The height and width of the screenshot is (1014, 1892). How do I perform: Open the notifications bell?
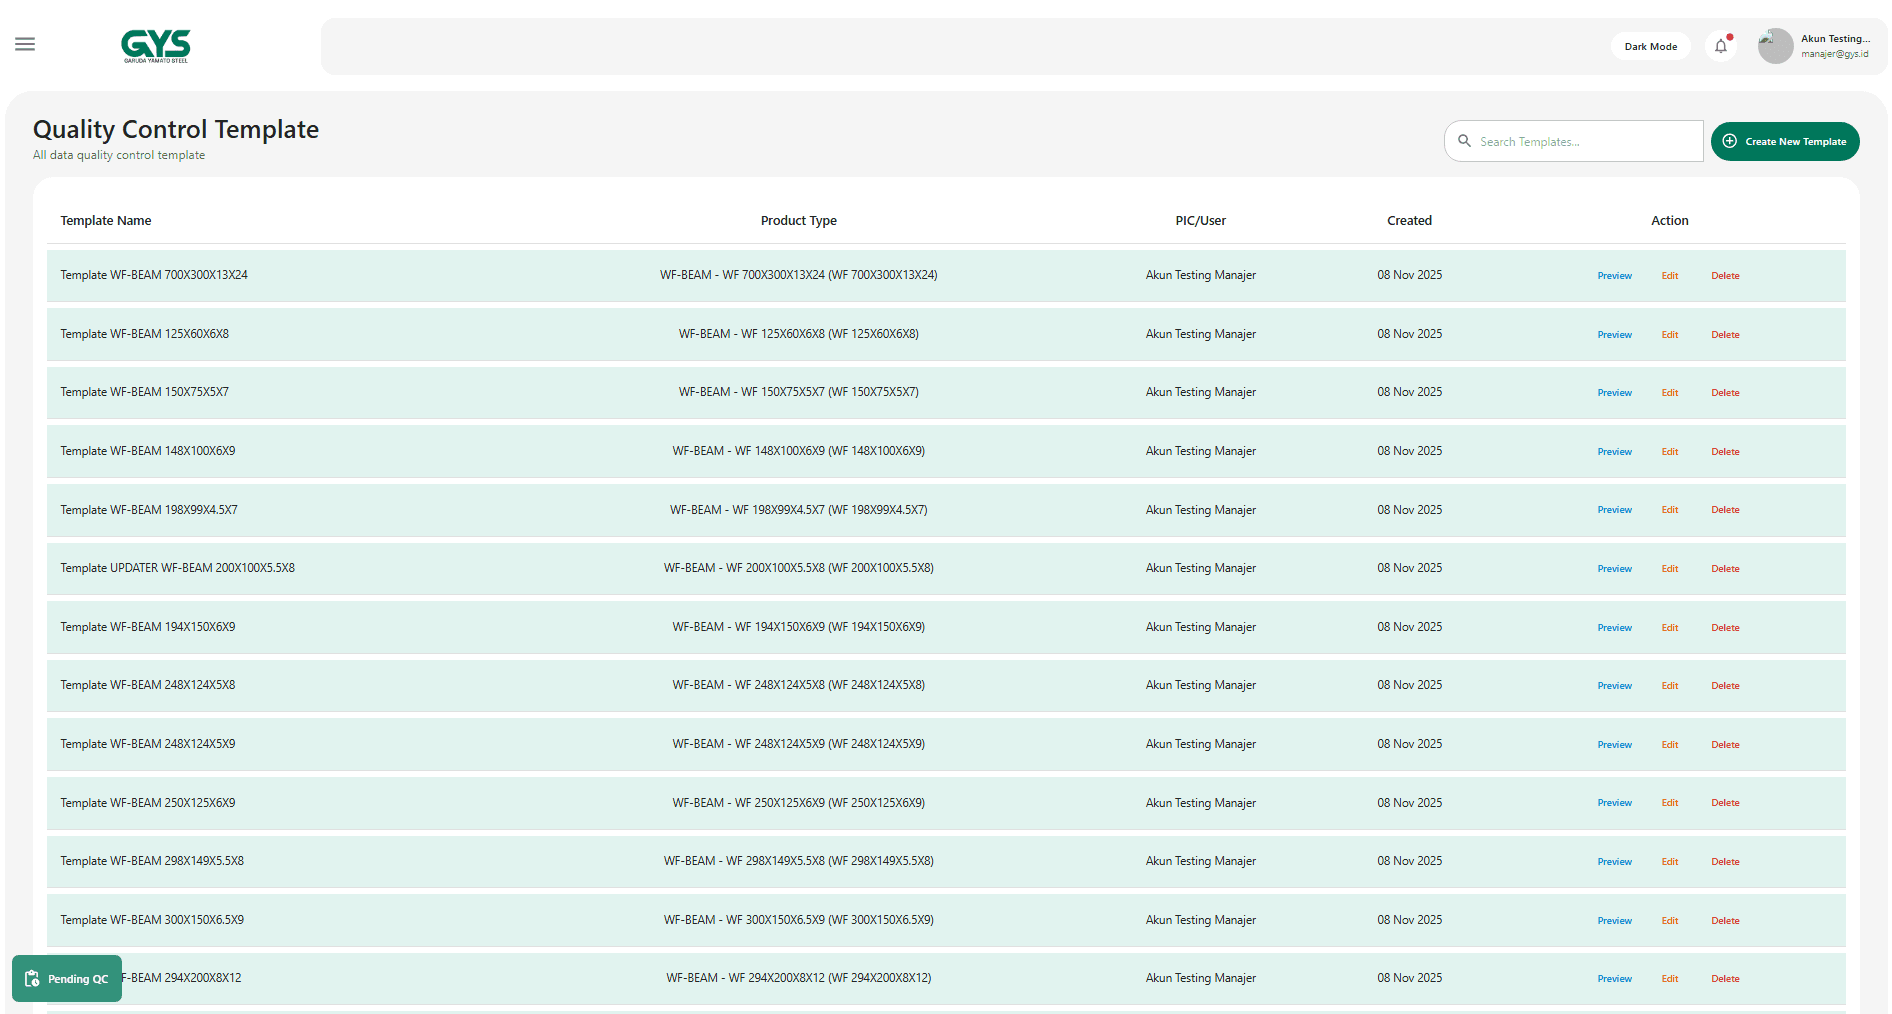(1720, 46)
